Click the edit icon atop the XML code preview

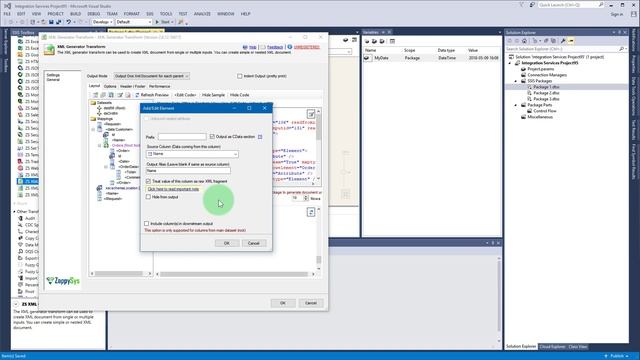311,114
